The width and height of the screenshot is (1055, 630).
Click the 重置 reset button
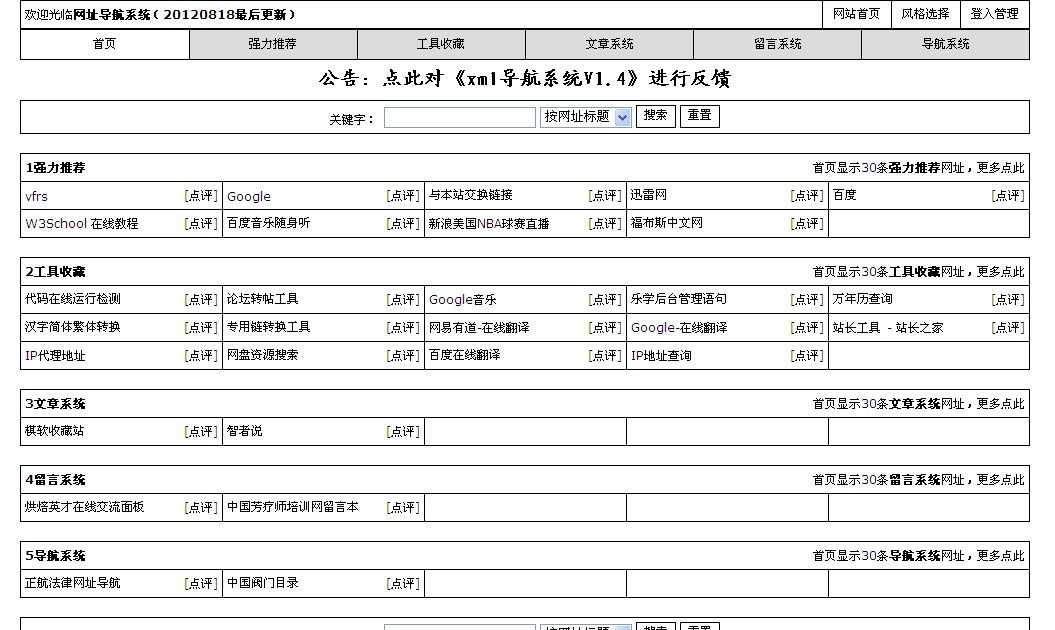tap(700, 116)
